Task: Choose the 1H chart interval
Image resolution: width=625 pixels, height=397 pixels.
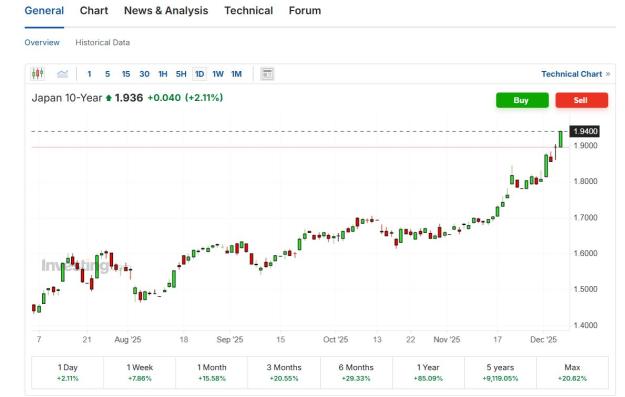Action: [163, 74]
